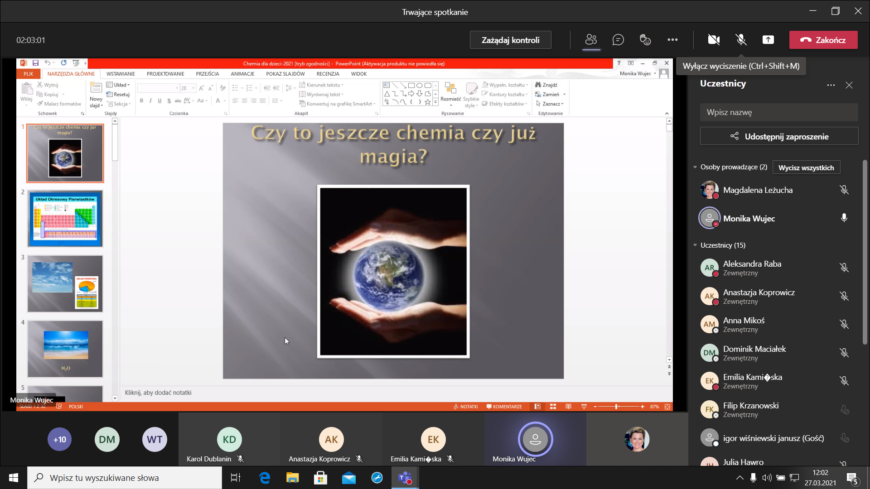This screenshot has width=870, height=489.
Task: Switch to WSTAWIANIE ribbon tab
Action: [120, 73]
